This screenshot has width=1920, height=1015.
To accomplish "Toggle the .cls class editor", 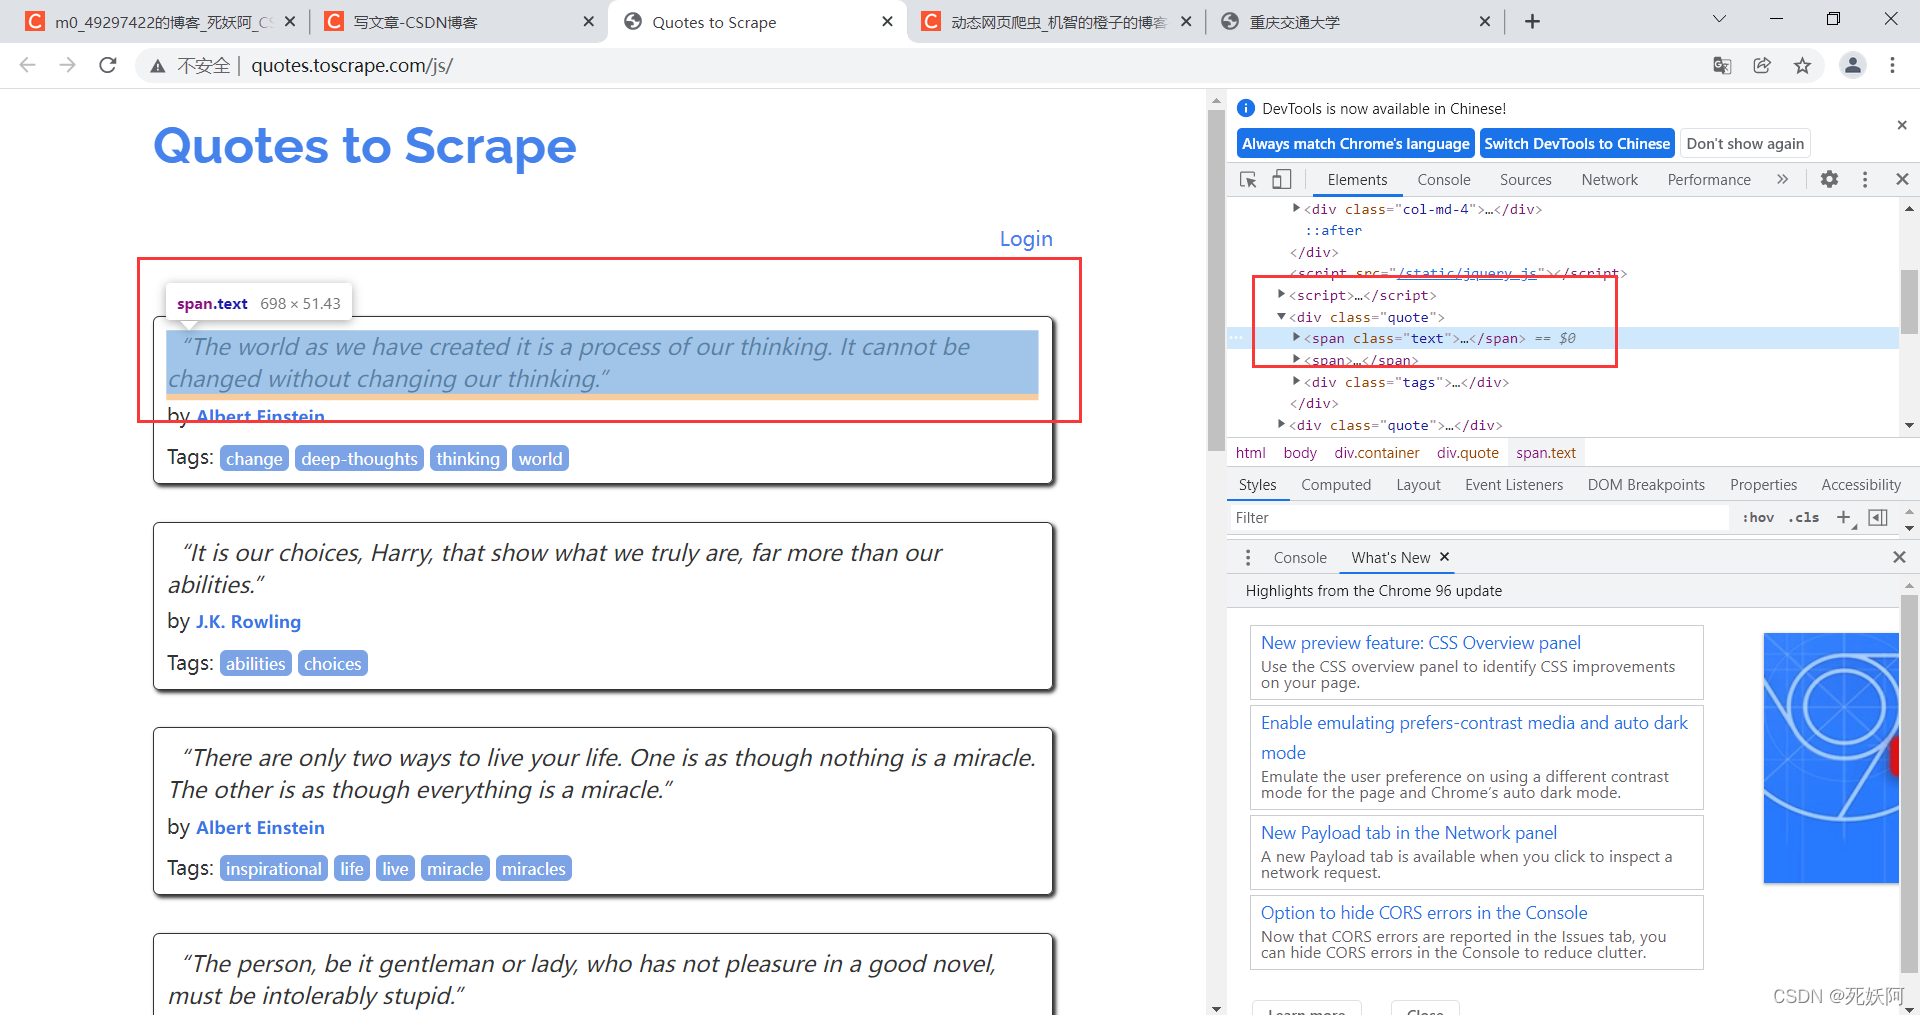I will 1804,517.
